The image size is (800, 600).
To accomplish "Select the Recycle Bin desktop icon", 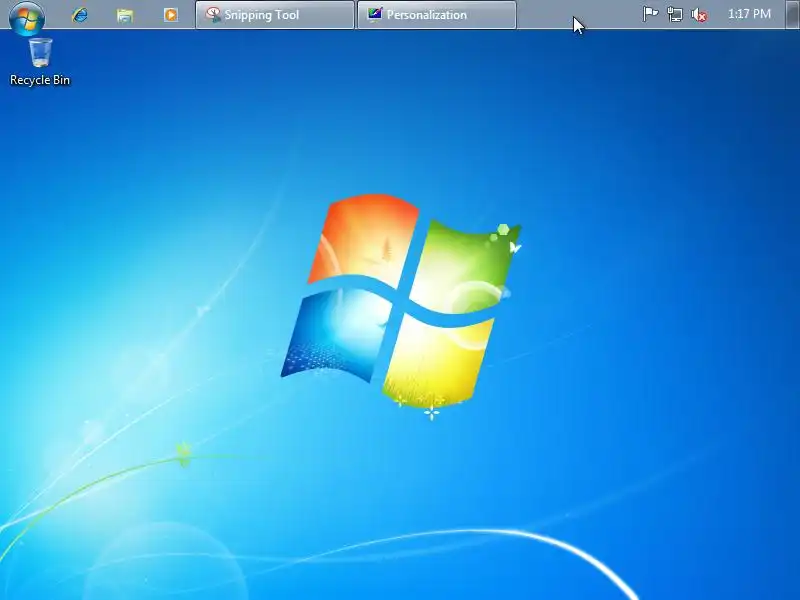I will click(40, 62).
